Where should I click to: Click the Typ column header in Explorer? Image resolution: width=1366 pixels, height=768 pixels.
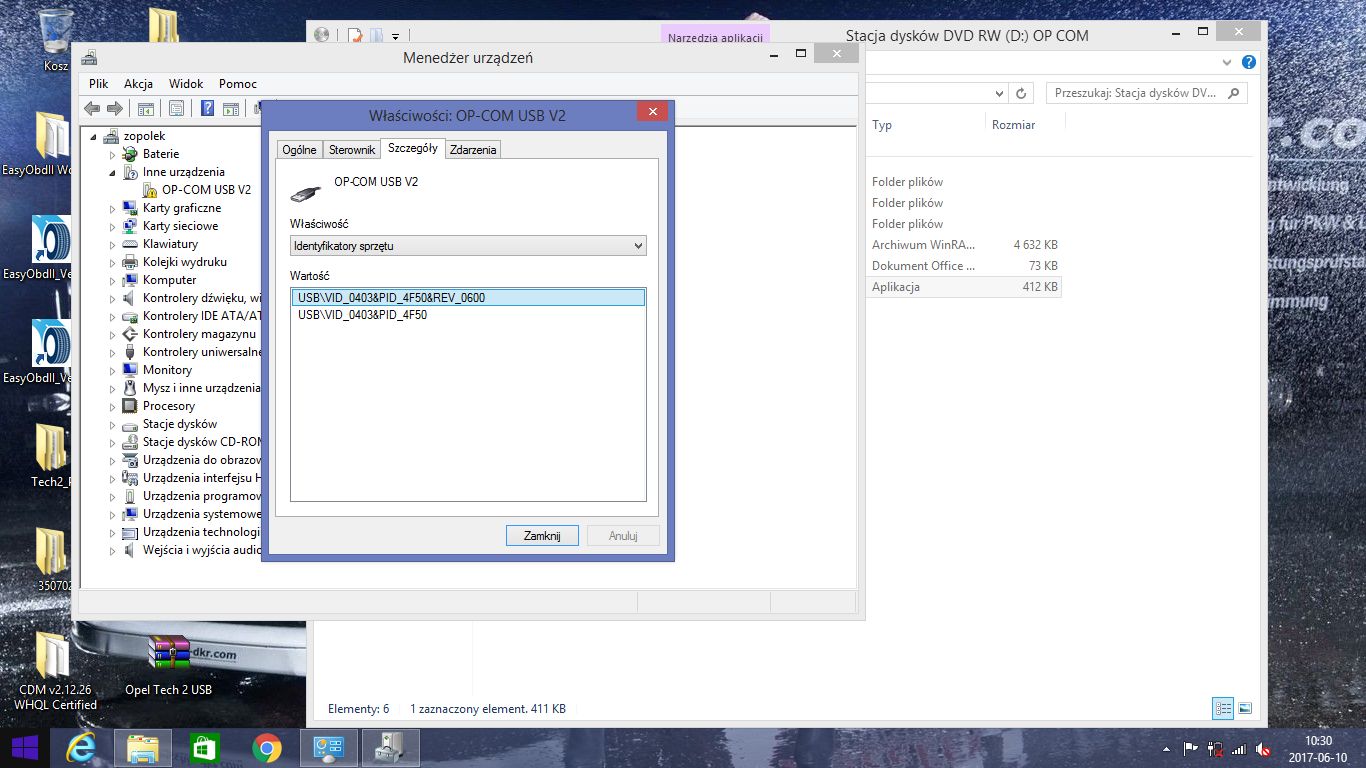882,125
